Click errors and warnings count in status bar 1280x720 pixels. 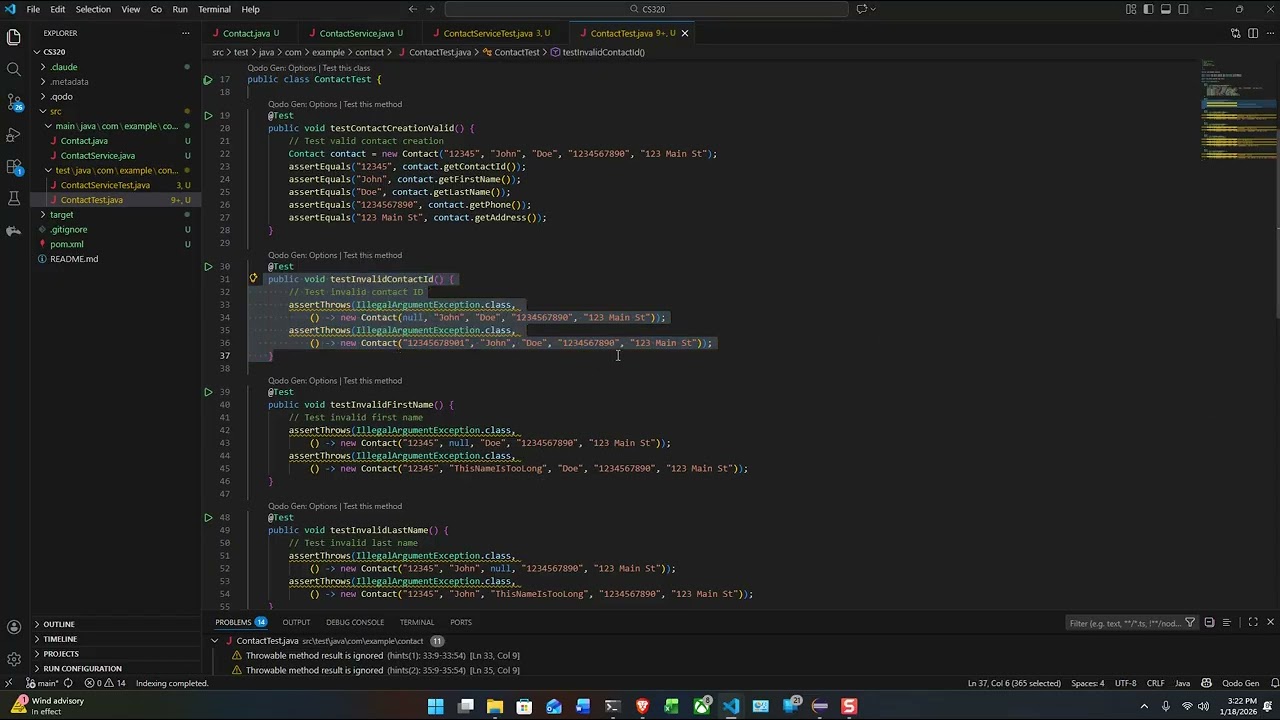pyautogui.click(x=105, y=683)
